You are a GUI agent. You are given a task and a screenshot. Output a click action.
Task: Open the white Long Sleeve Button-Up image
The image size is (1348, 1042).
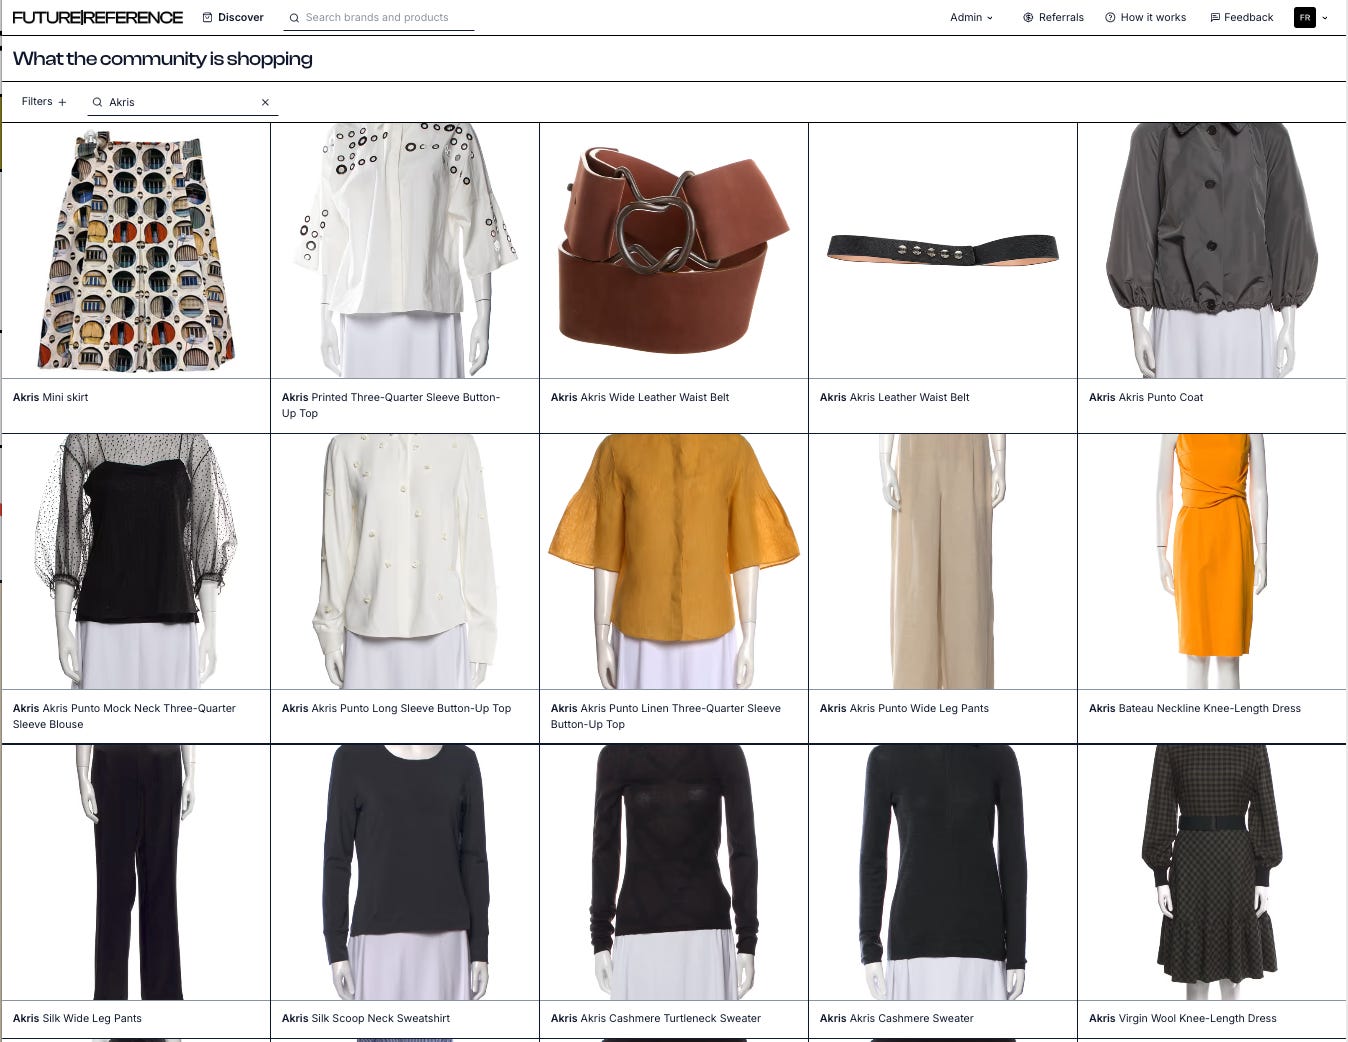pyautogui.click(x=405, y=561)
